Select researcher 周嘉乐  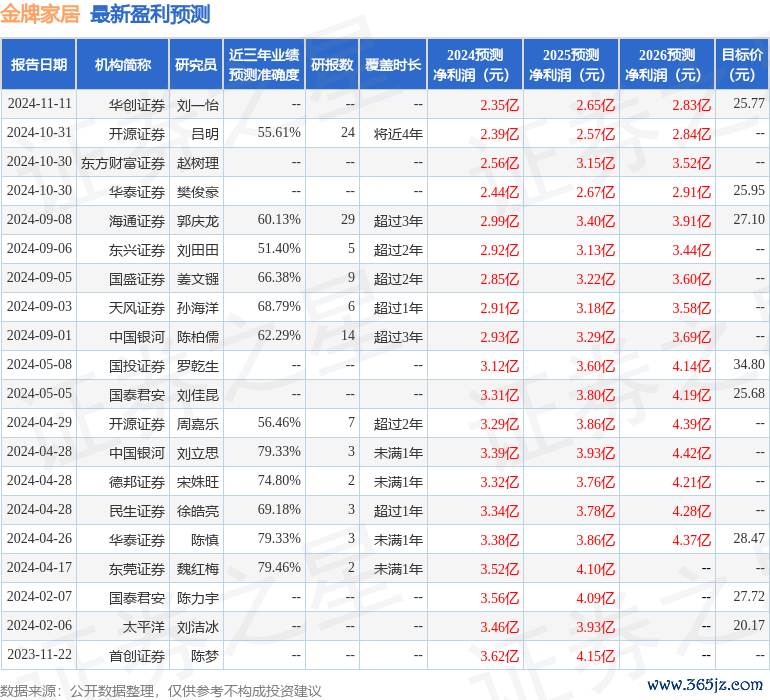(x=197, y=424)
